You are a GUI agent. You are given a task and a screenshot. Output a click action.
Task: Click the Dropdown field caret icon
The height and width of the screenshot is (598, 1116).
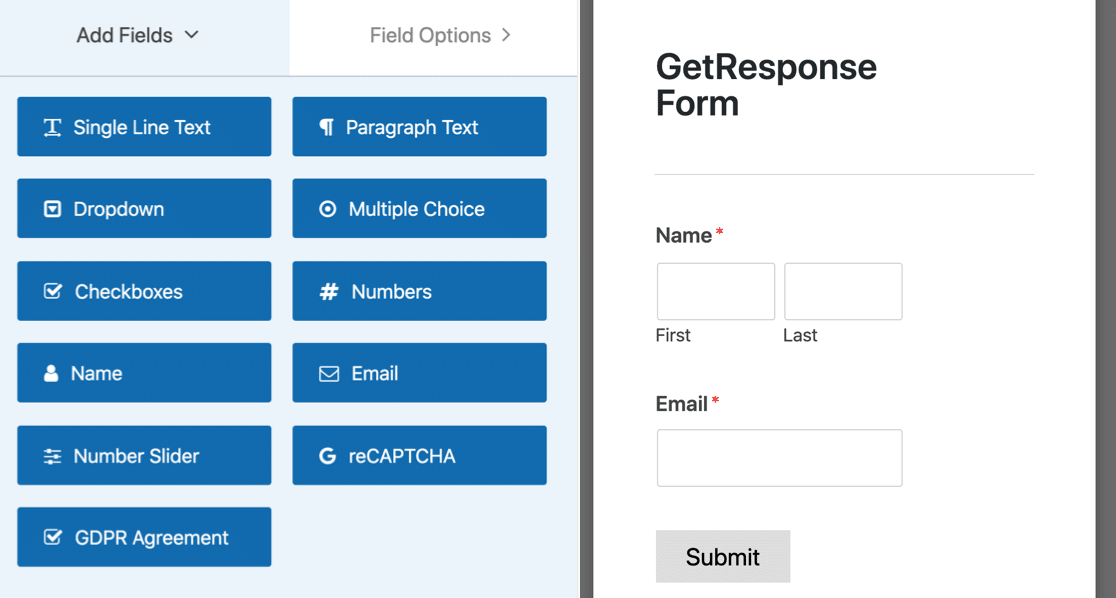52,210
